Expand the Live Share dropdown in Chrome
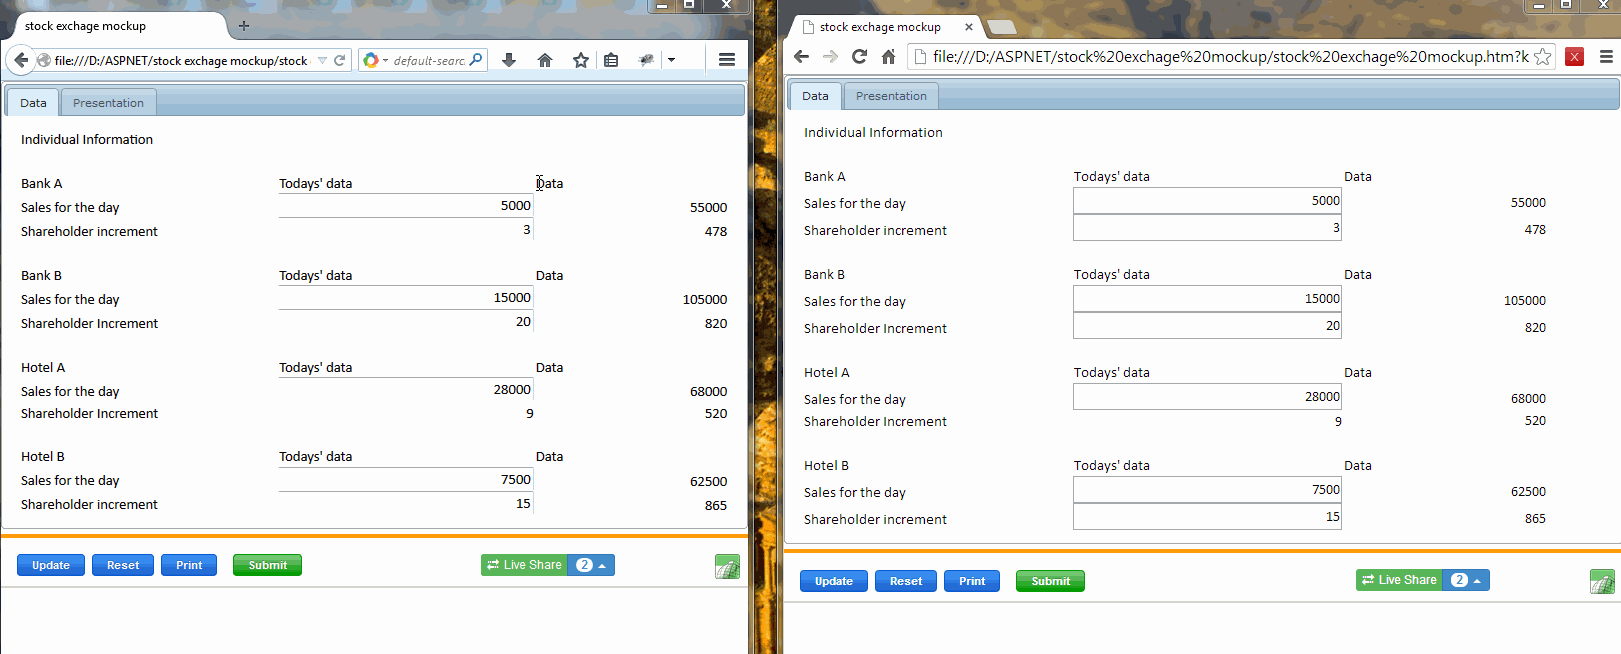Image resolution: width=1621 pixels, height=654 pixels. tap(1466, 580)
